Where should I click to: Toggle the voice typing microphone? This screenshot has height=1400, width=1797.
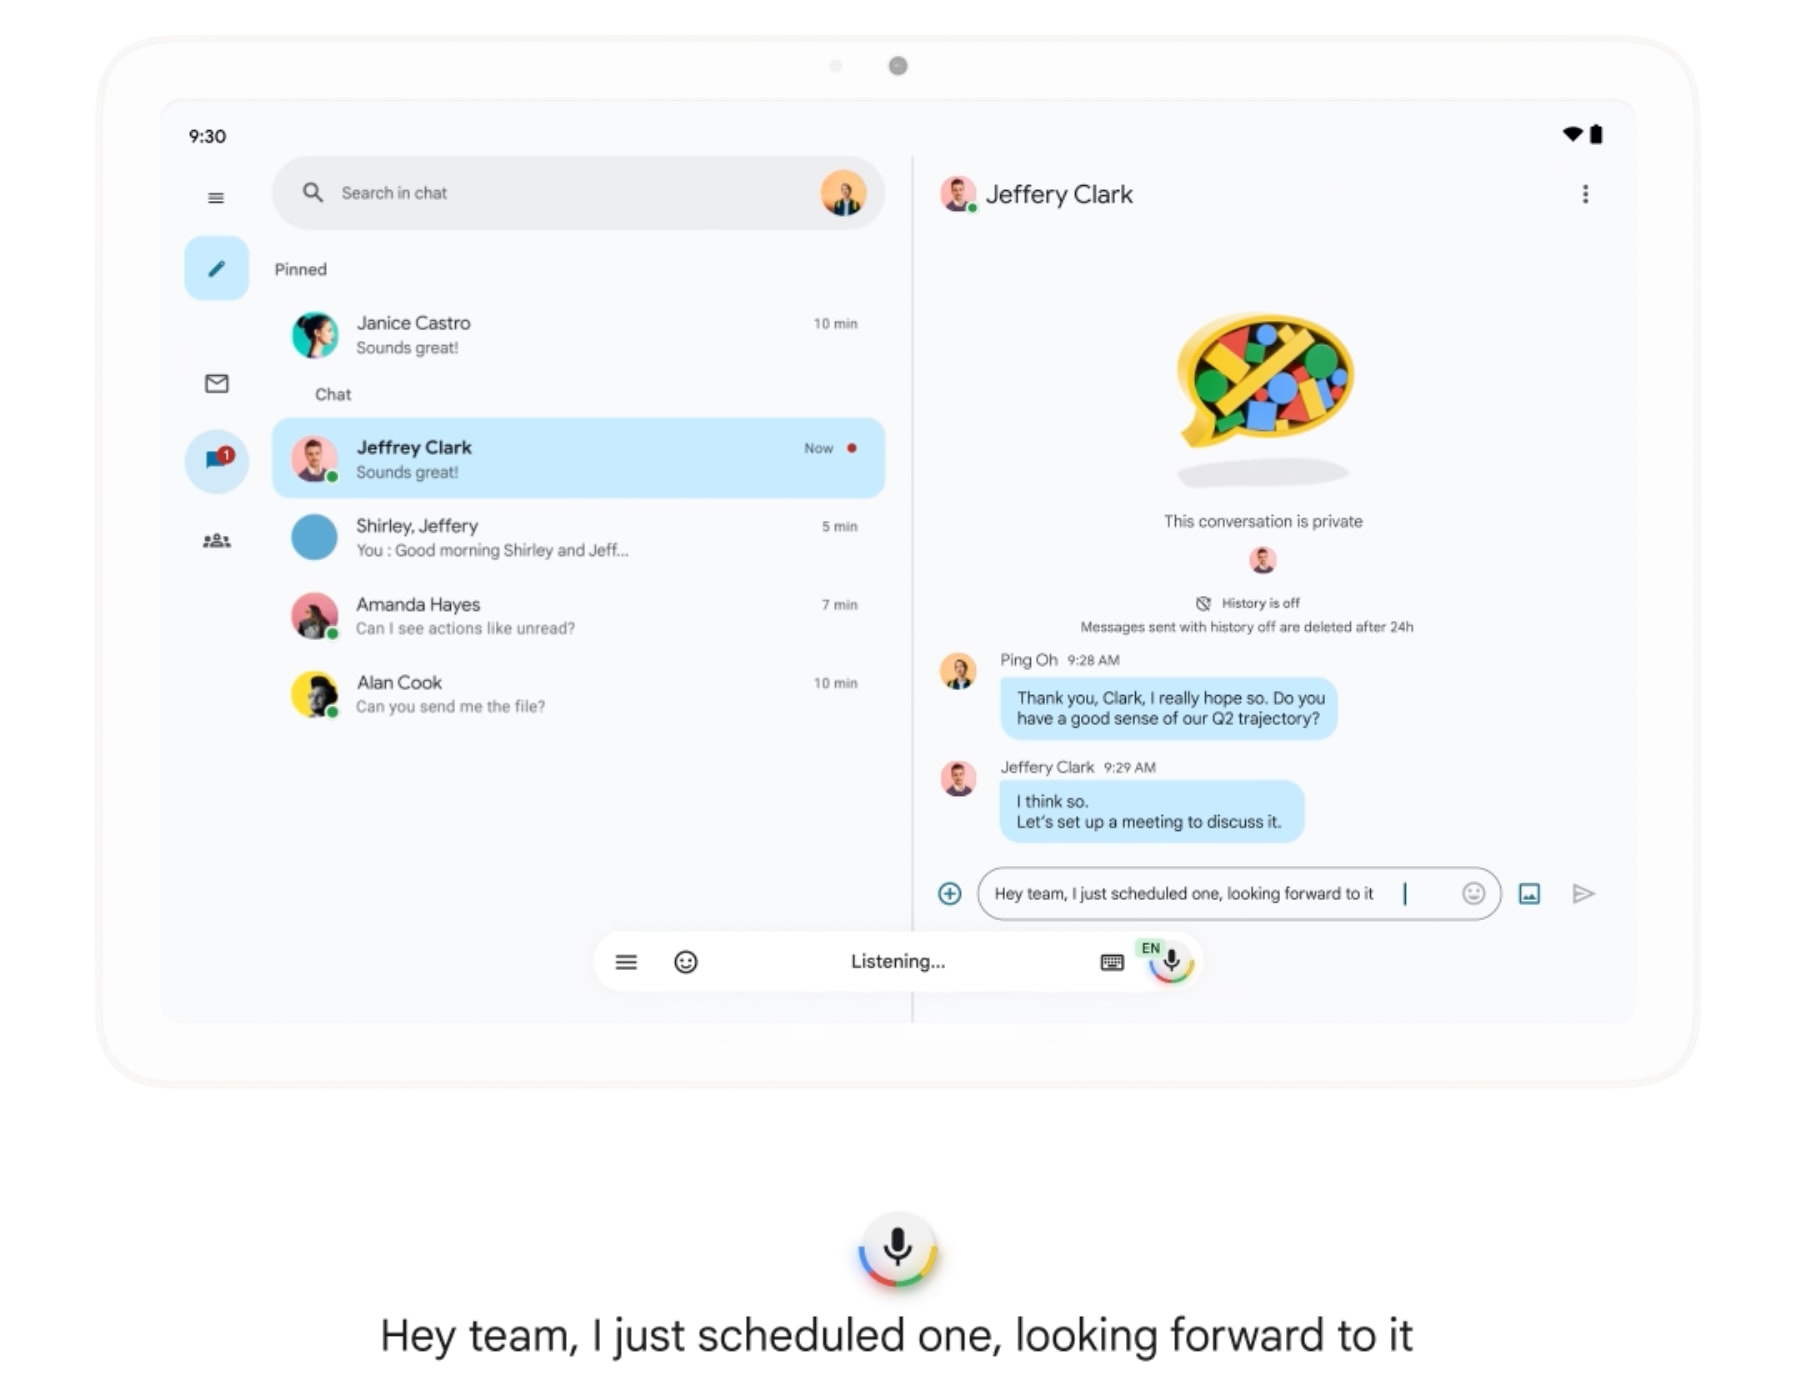(1170, 962)
